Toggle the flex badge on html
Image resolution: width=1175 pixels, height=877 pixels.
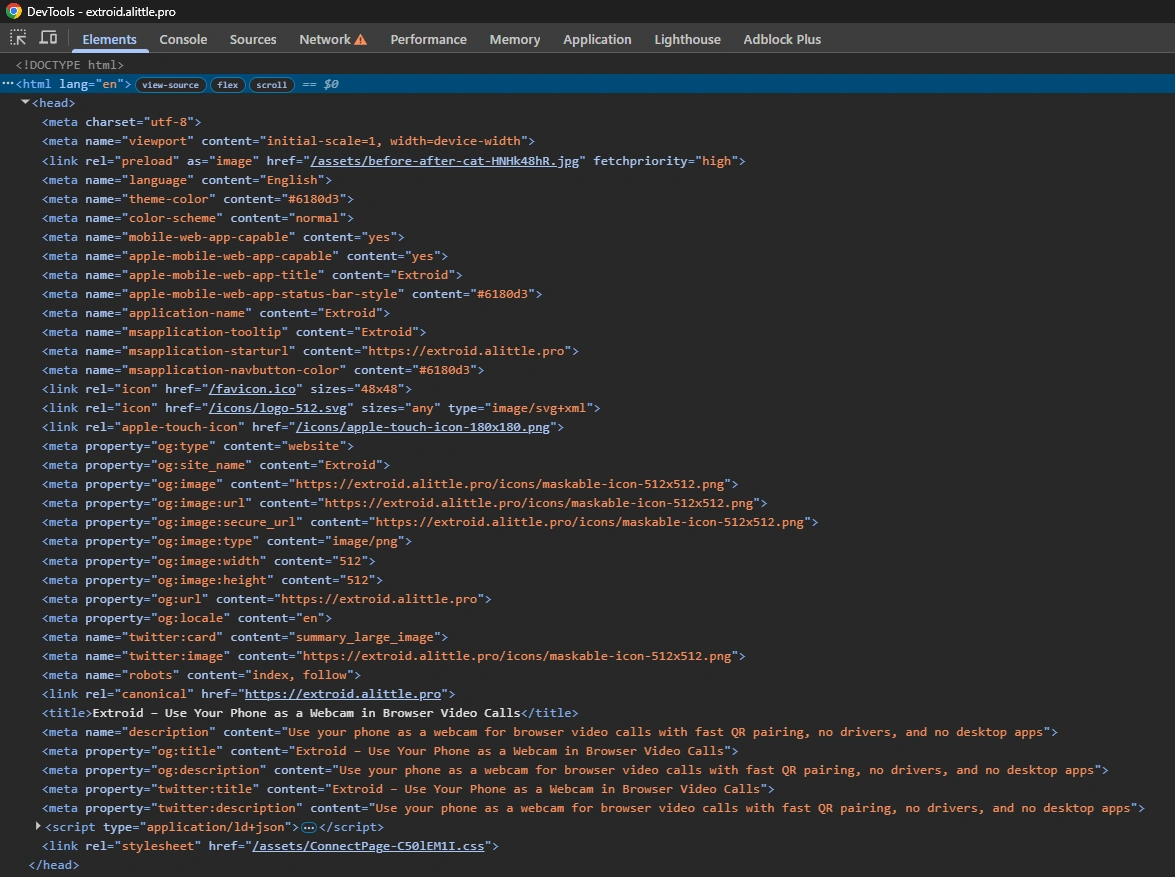(228, 85)
